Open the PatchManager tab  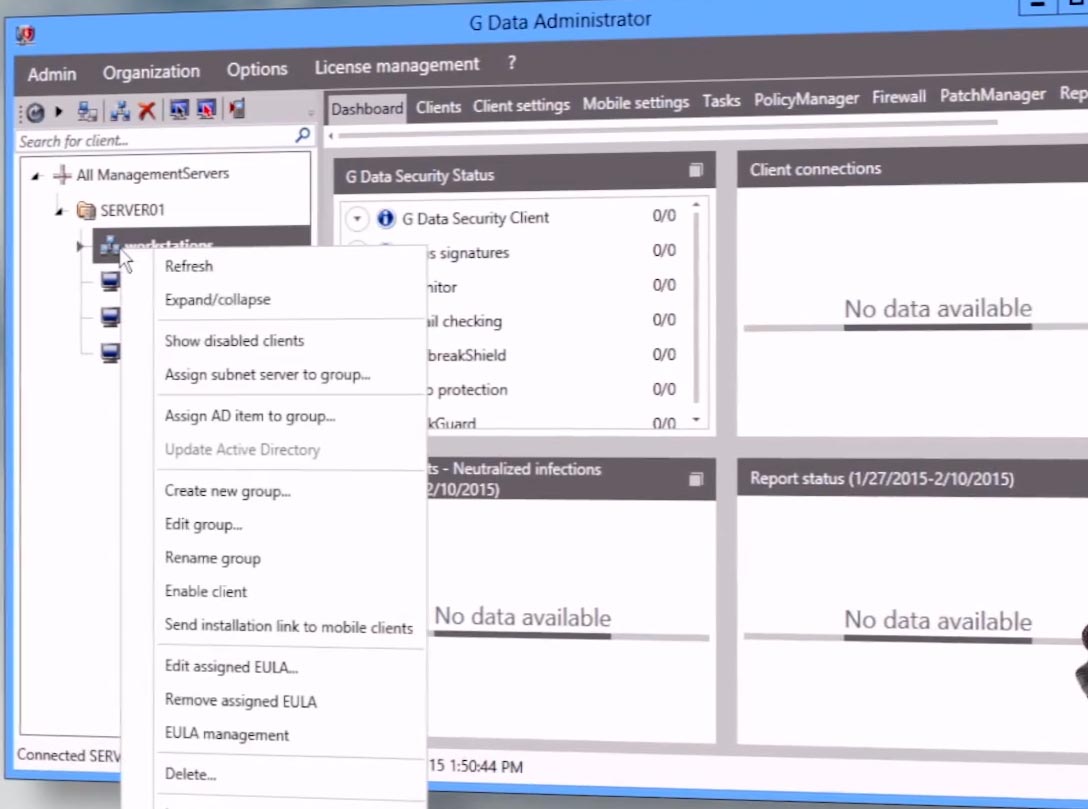[x=992, y=94]
